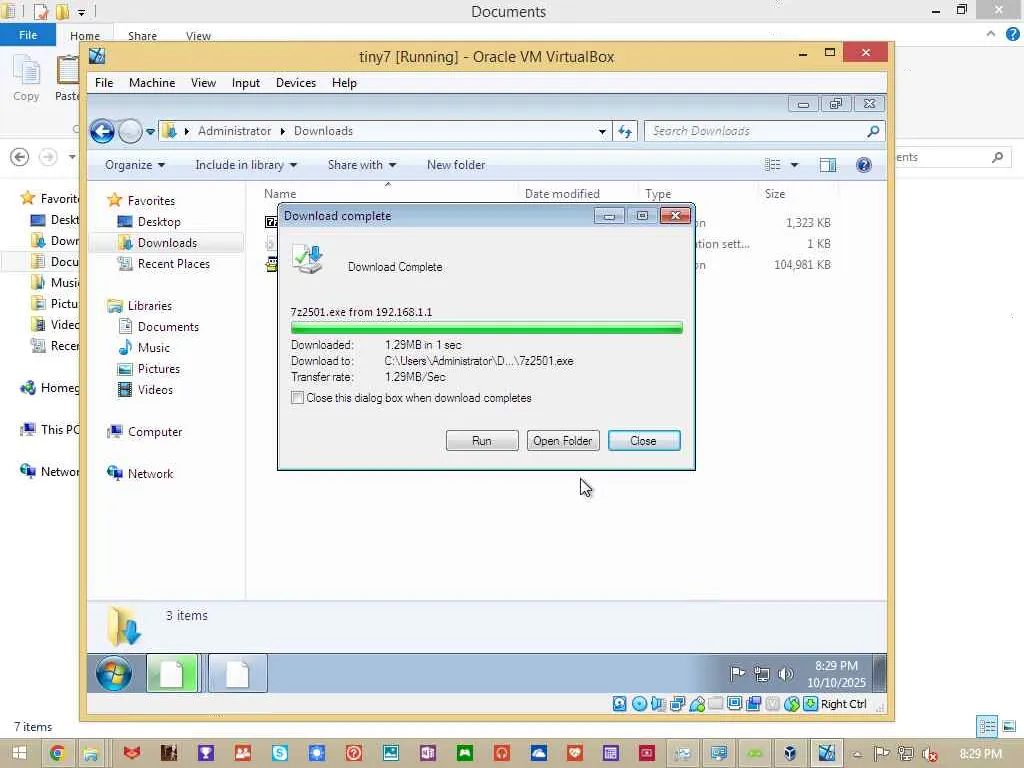Click the guest tray Action Center flag
1024x768 pixels.
(x=737, y=673)
